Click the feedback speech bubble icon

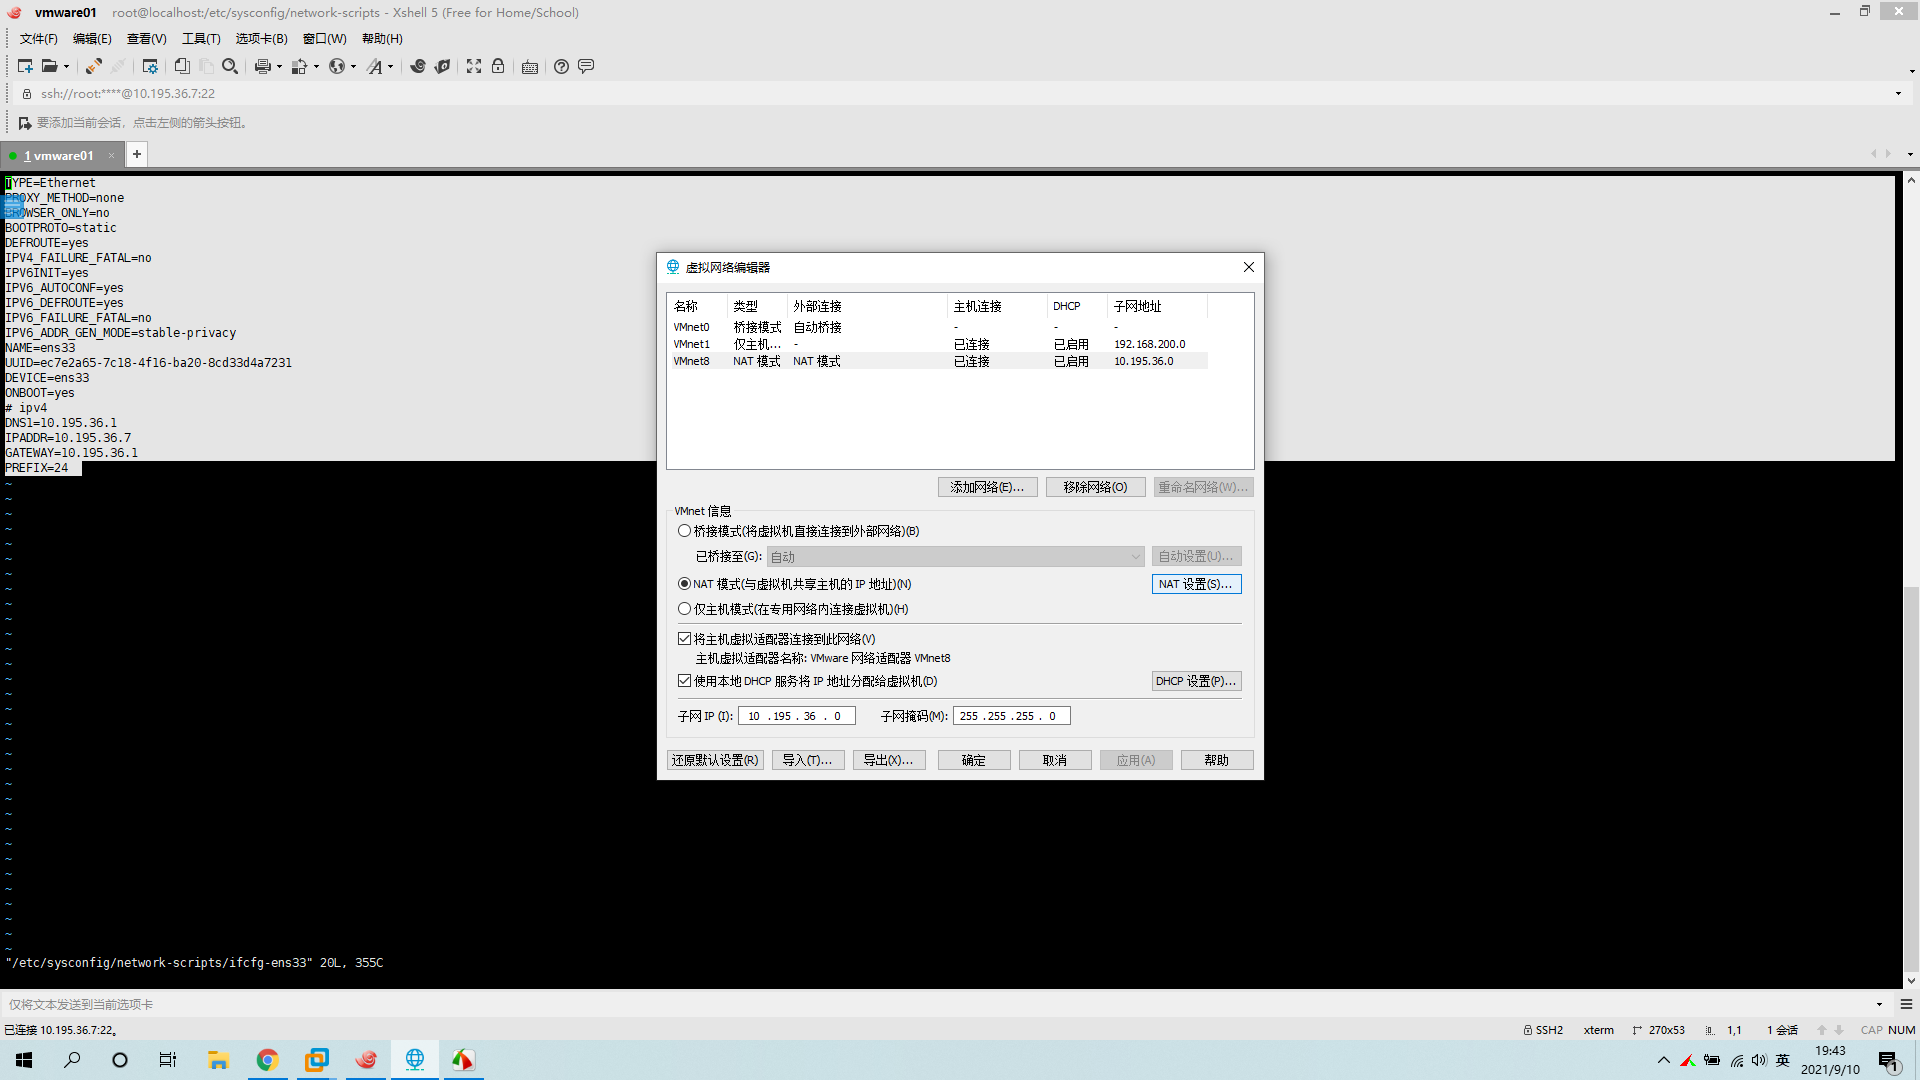586,66
